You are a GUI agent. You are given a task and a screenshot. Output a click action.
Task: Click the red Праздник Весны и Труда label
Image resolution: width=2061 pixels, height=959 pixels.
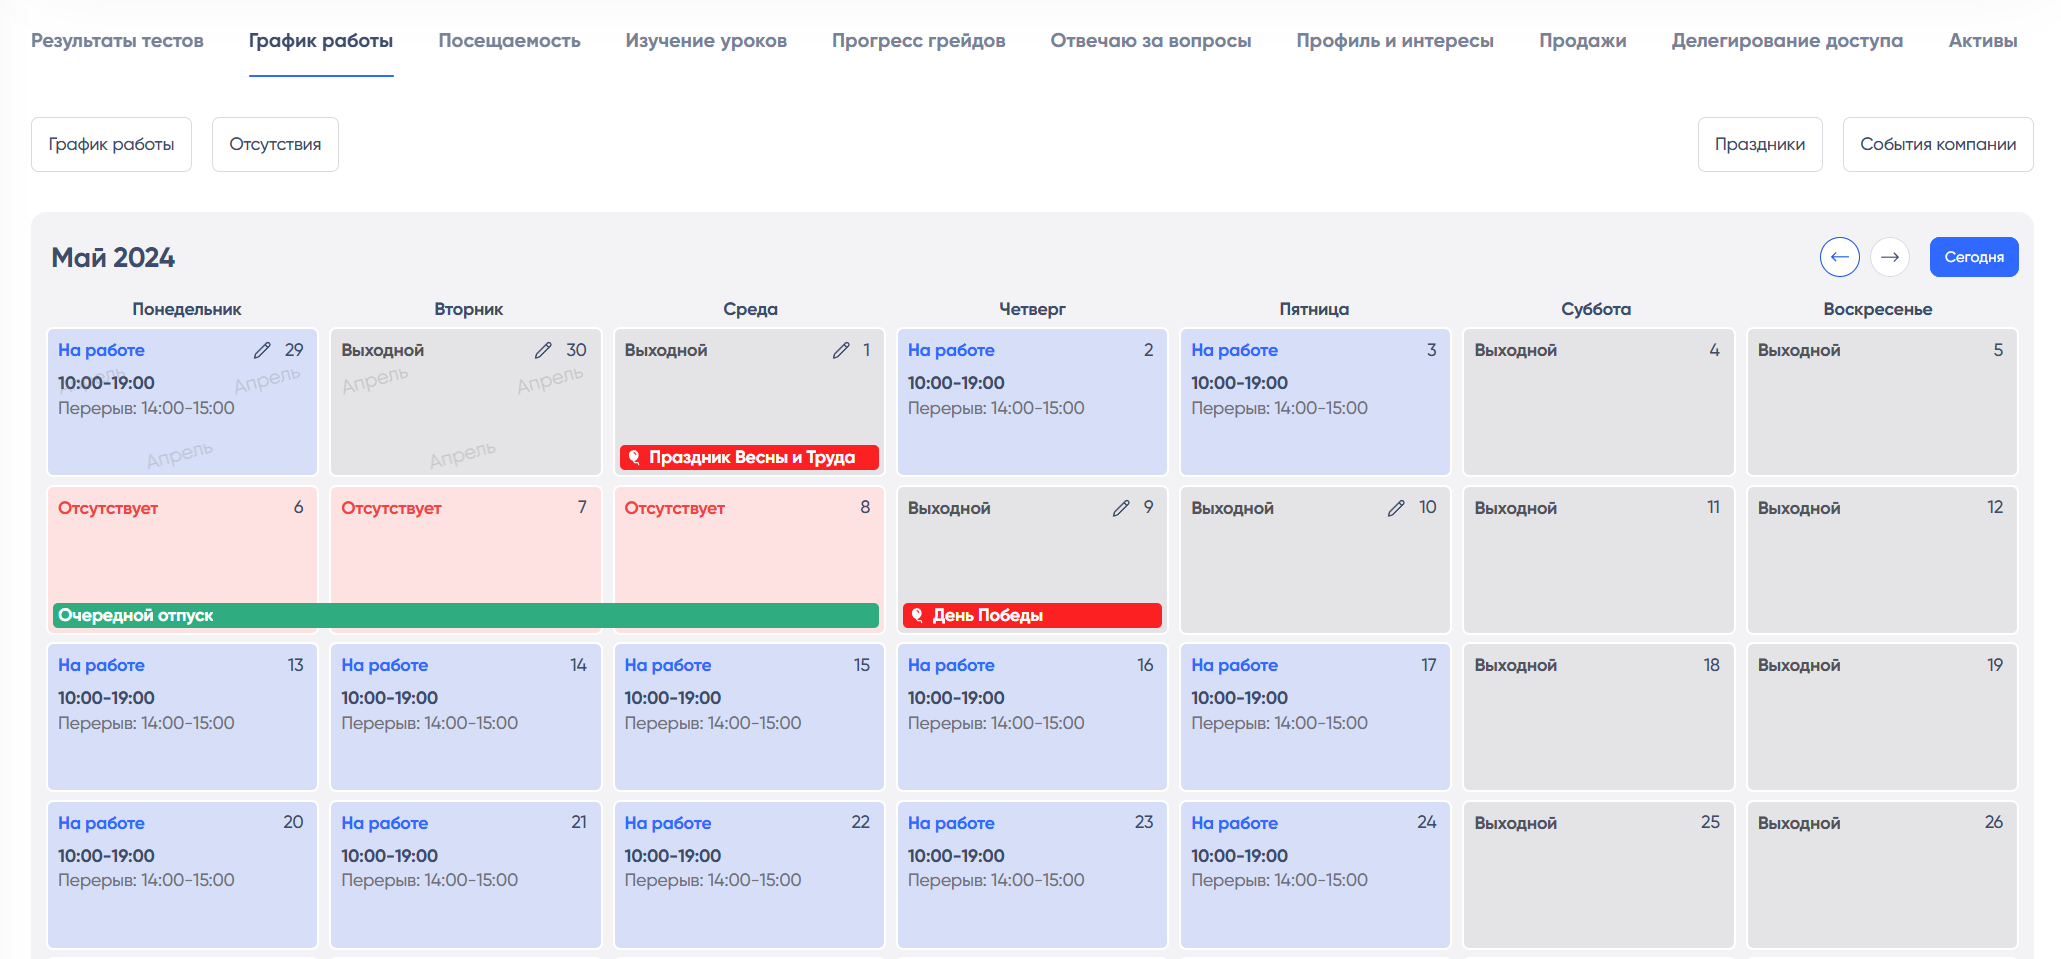(x=750, y=458)
